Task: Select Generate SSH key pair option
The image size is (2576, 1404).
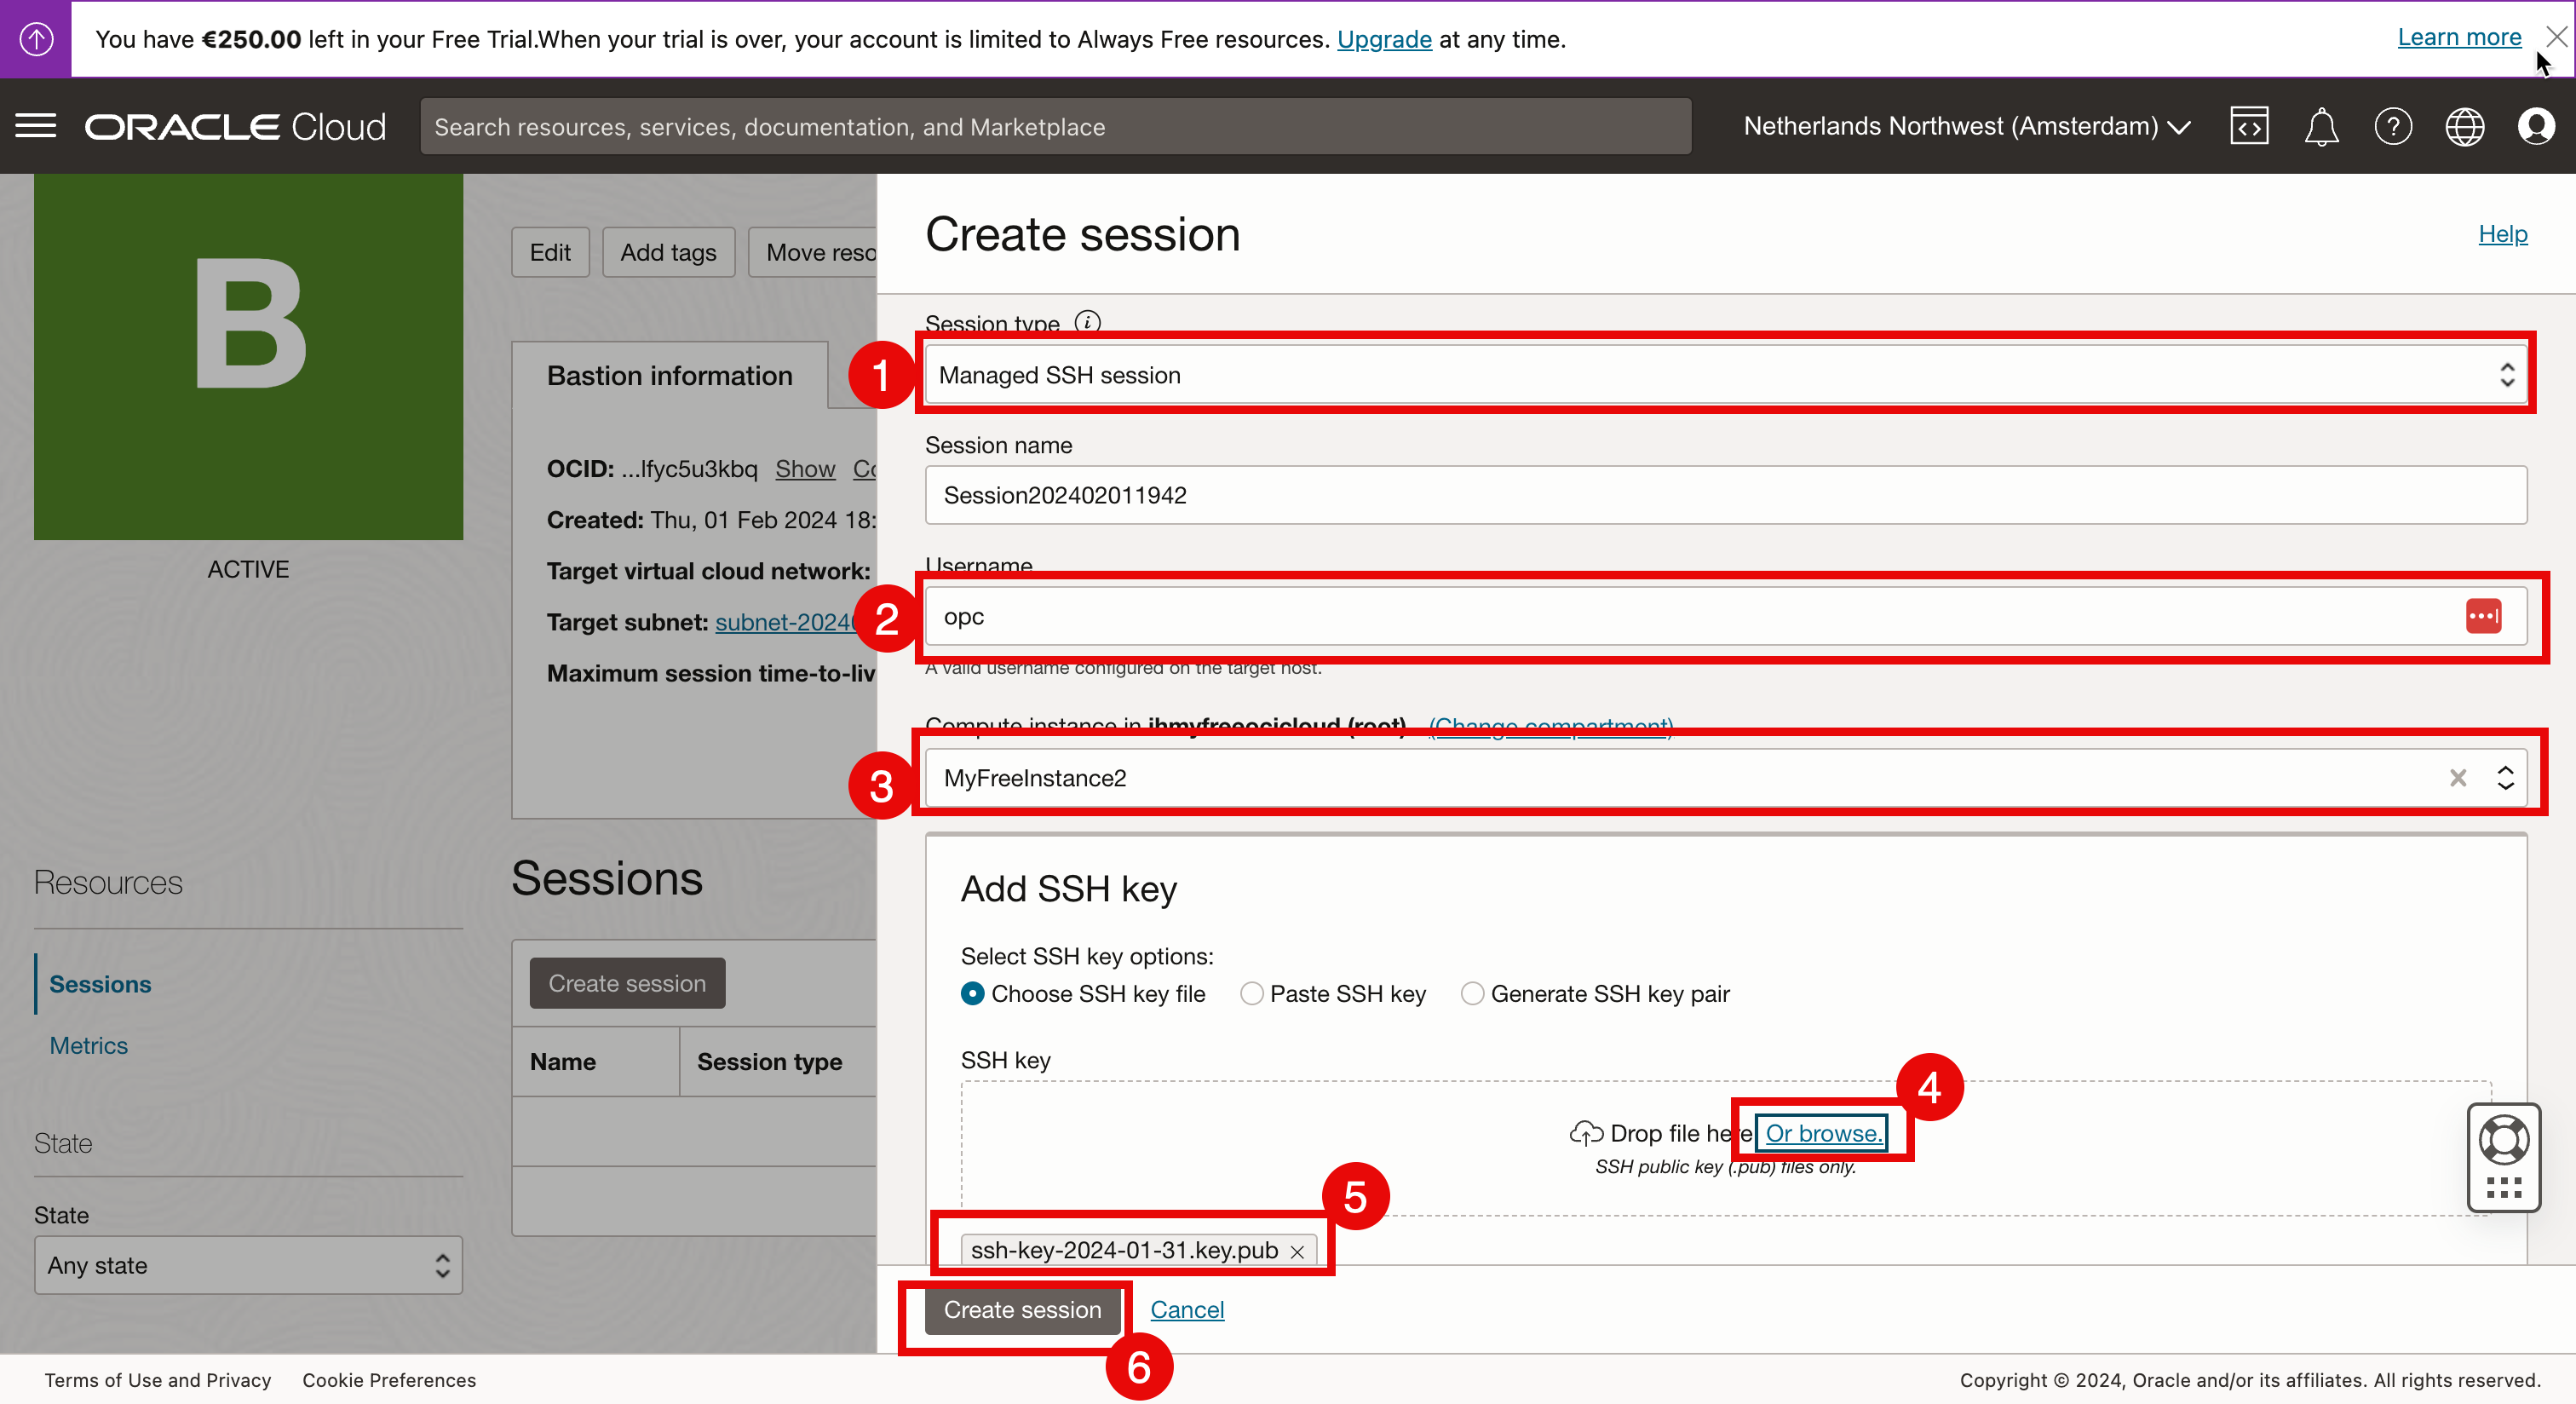Action: pyautogui.click(x=1472, y=993)
